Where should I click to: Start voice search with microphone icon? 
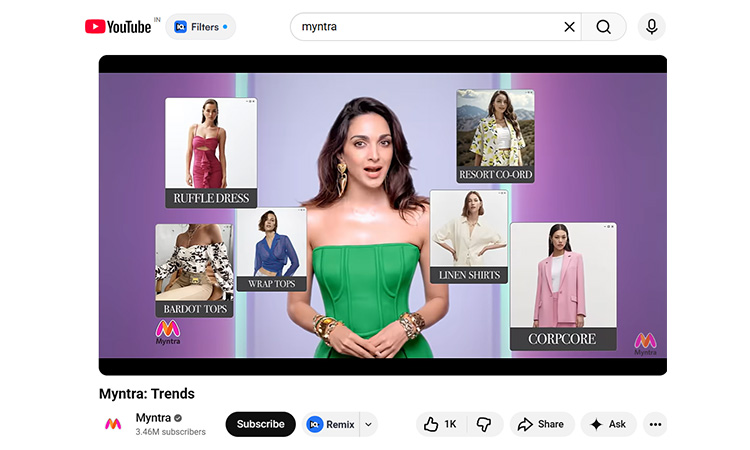coord(651,27)
